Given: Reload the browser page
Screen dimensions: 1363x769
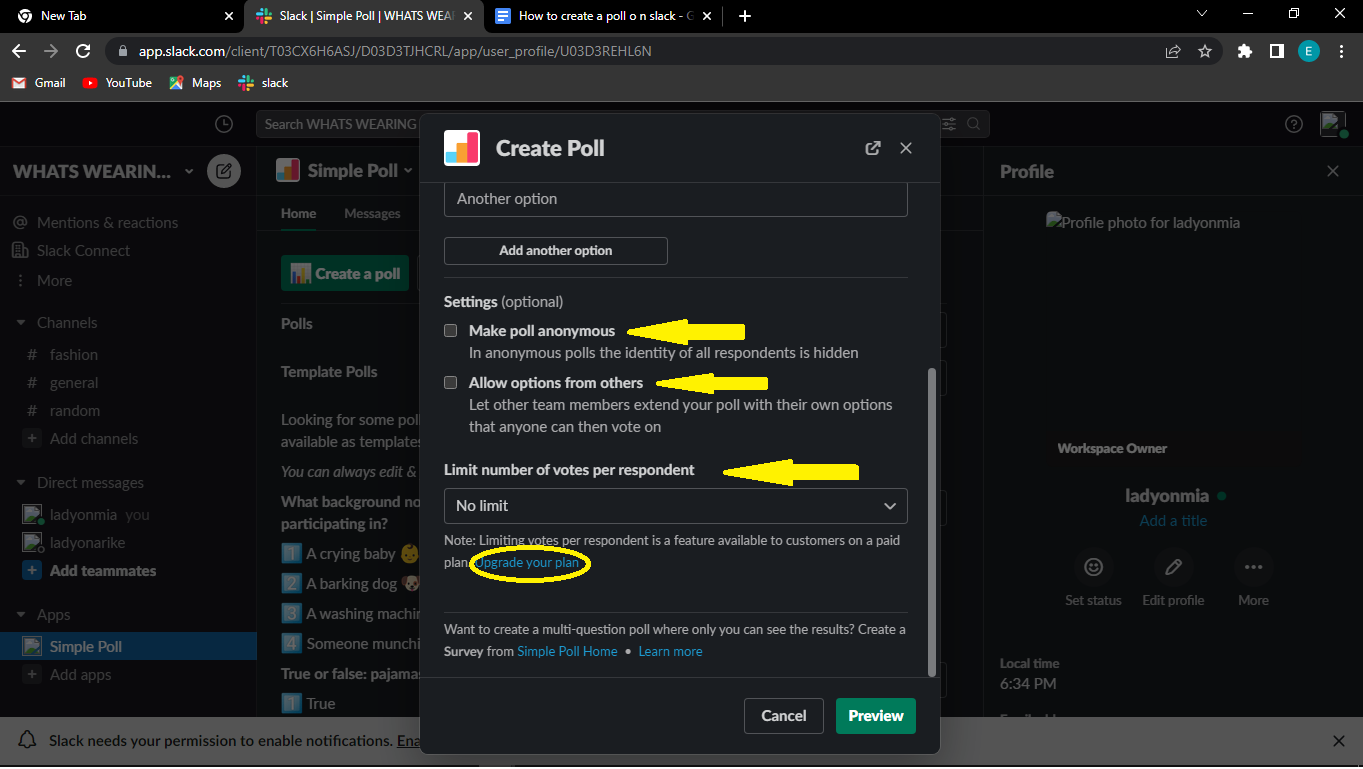Looking at the screenshot, I should coord(84,51).
